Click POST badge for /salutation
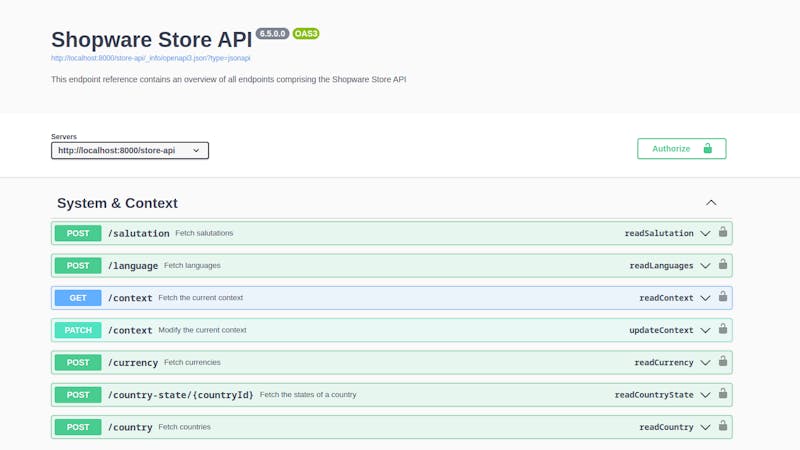The height and width of the screenshot is (450, 800). [x=78, y=233]
